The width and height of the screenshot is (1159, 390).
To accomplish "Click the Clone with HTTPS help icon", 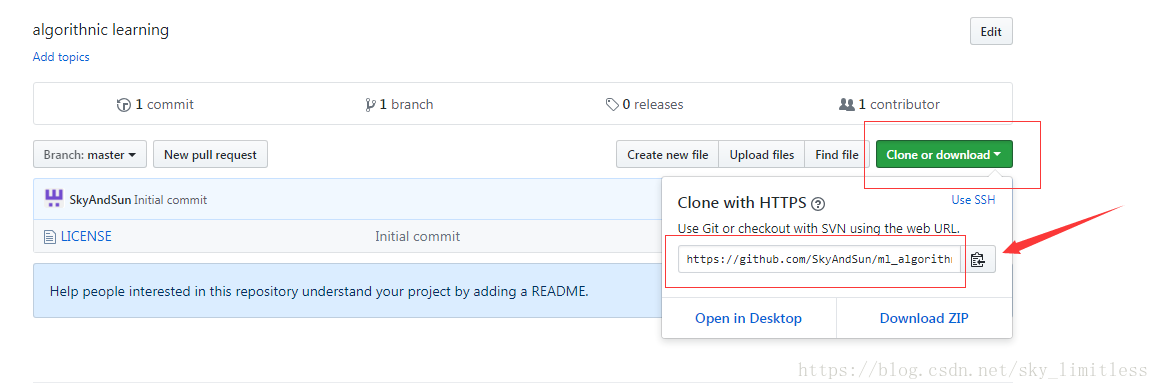I will click(818, 204).
